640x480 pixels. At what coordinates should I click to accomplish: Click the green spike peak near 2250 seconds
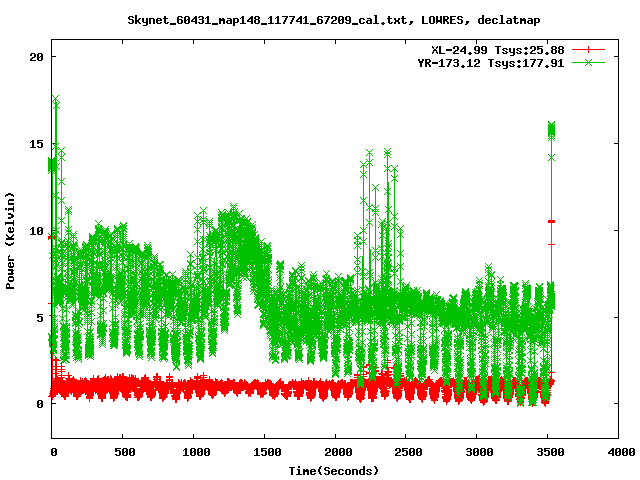369,153
